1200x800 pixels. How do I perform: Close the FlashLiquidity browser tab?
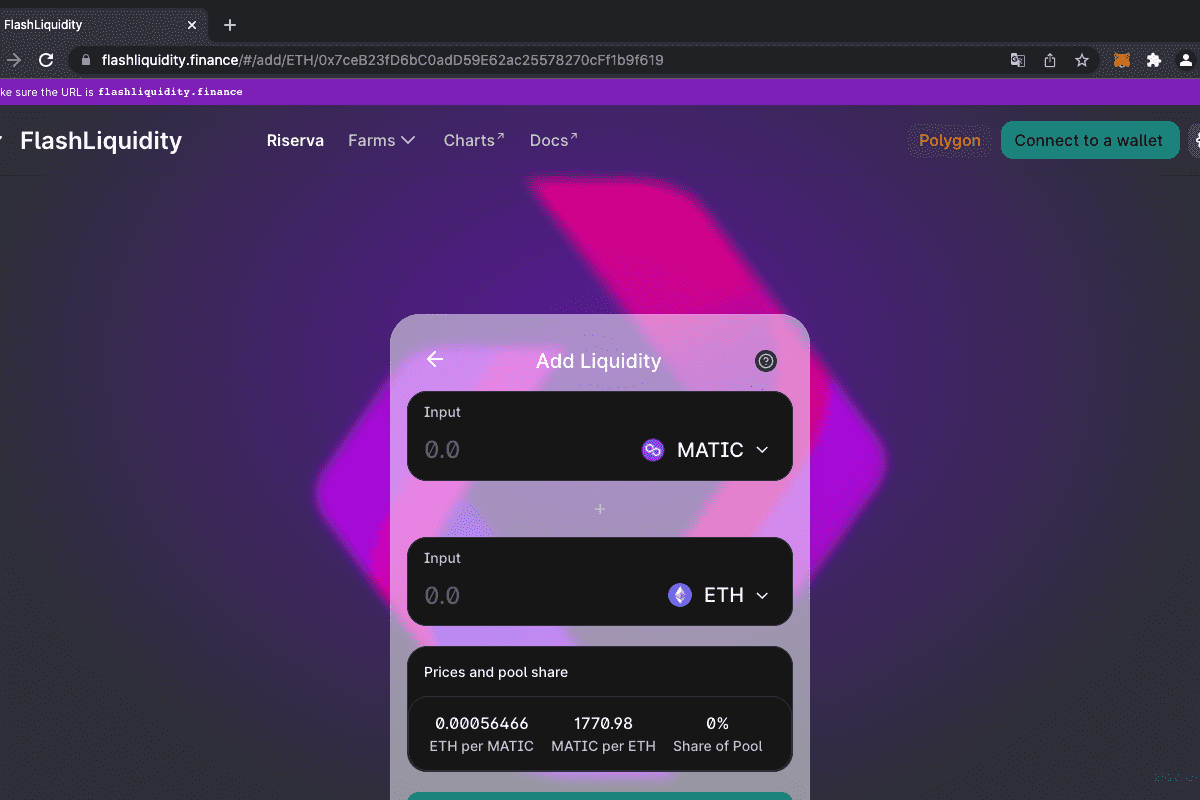pos(192,24)
